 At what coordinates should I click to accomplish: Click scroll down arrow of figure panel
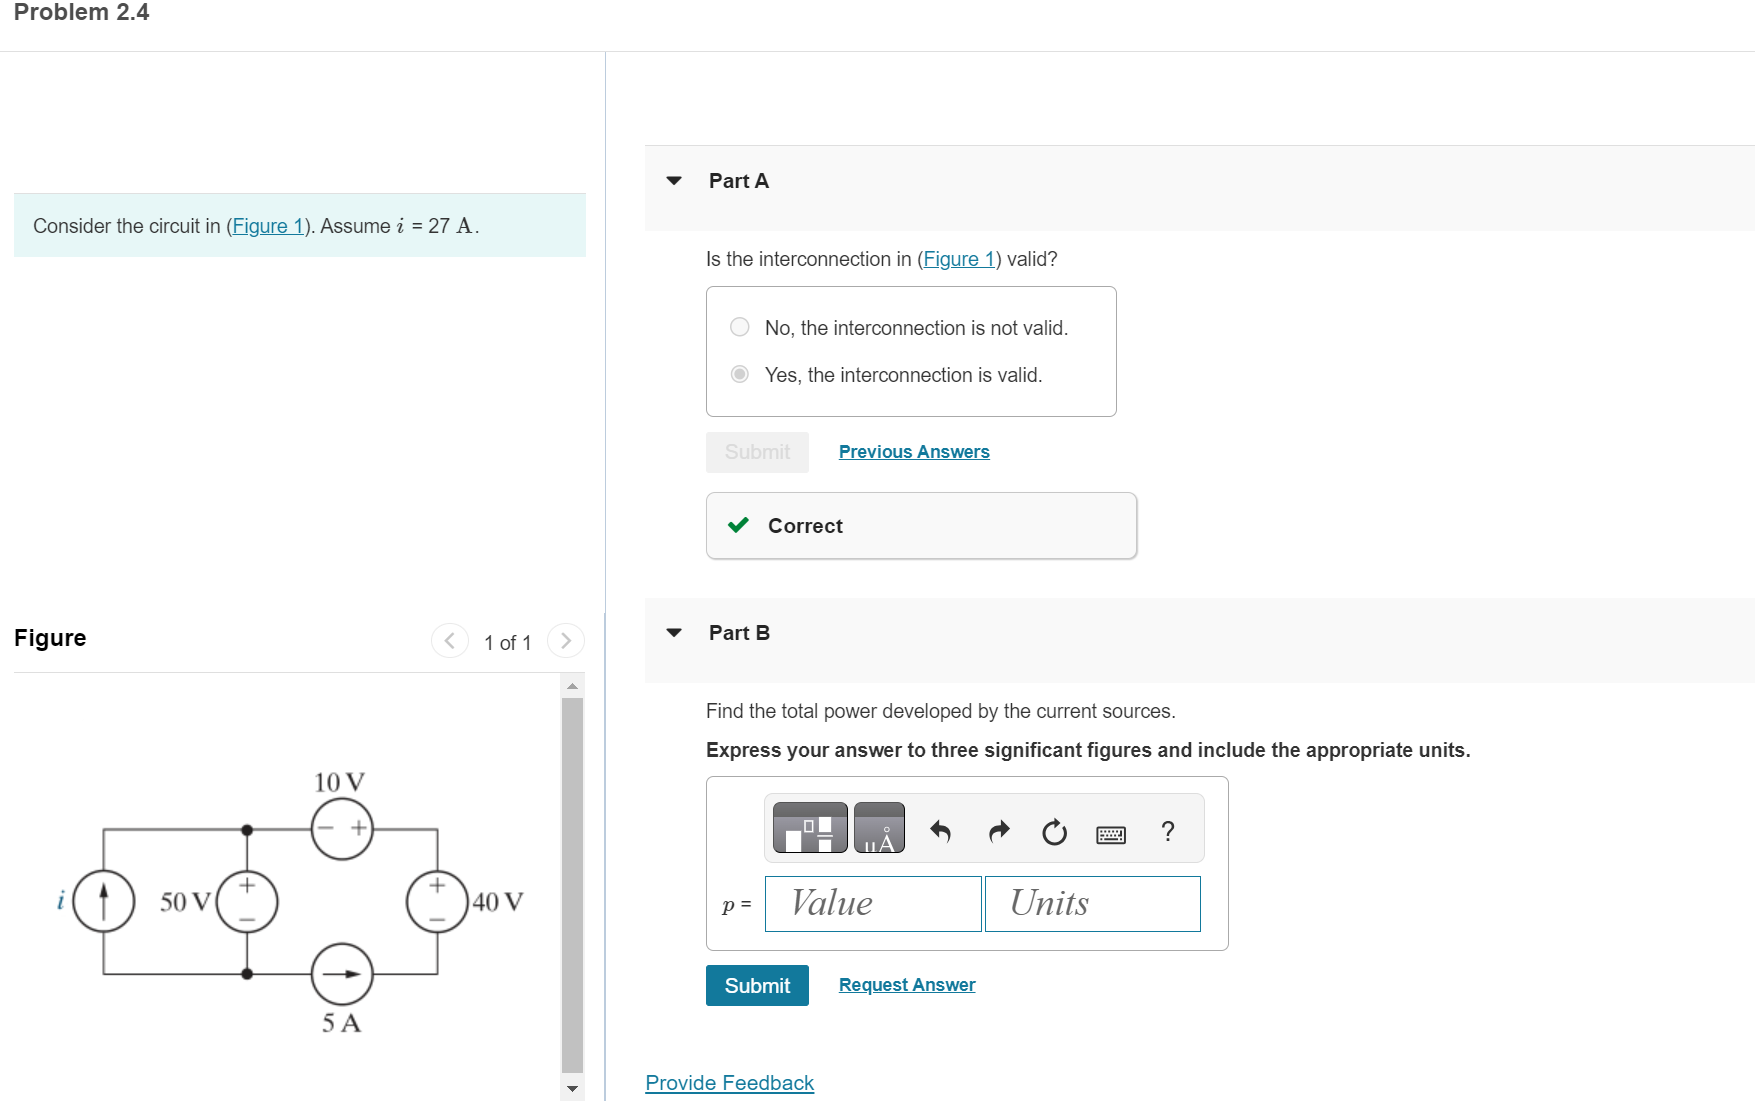coord(572,1089)
